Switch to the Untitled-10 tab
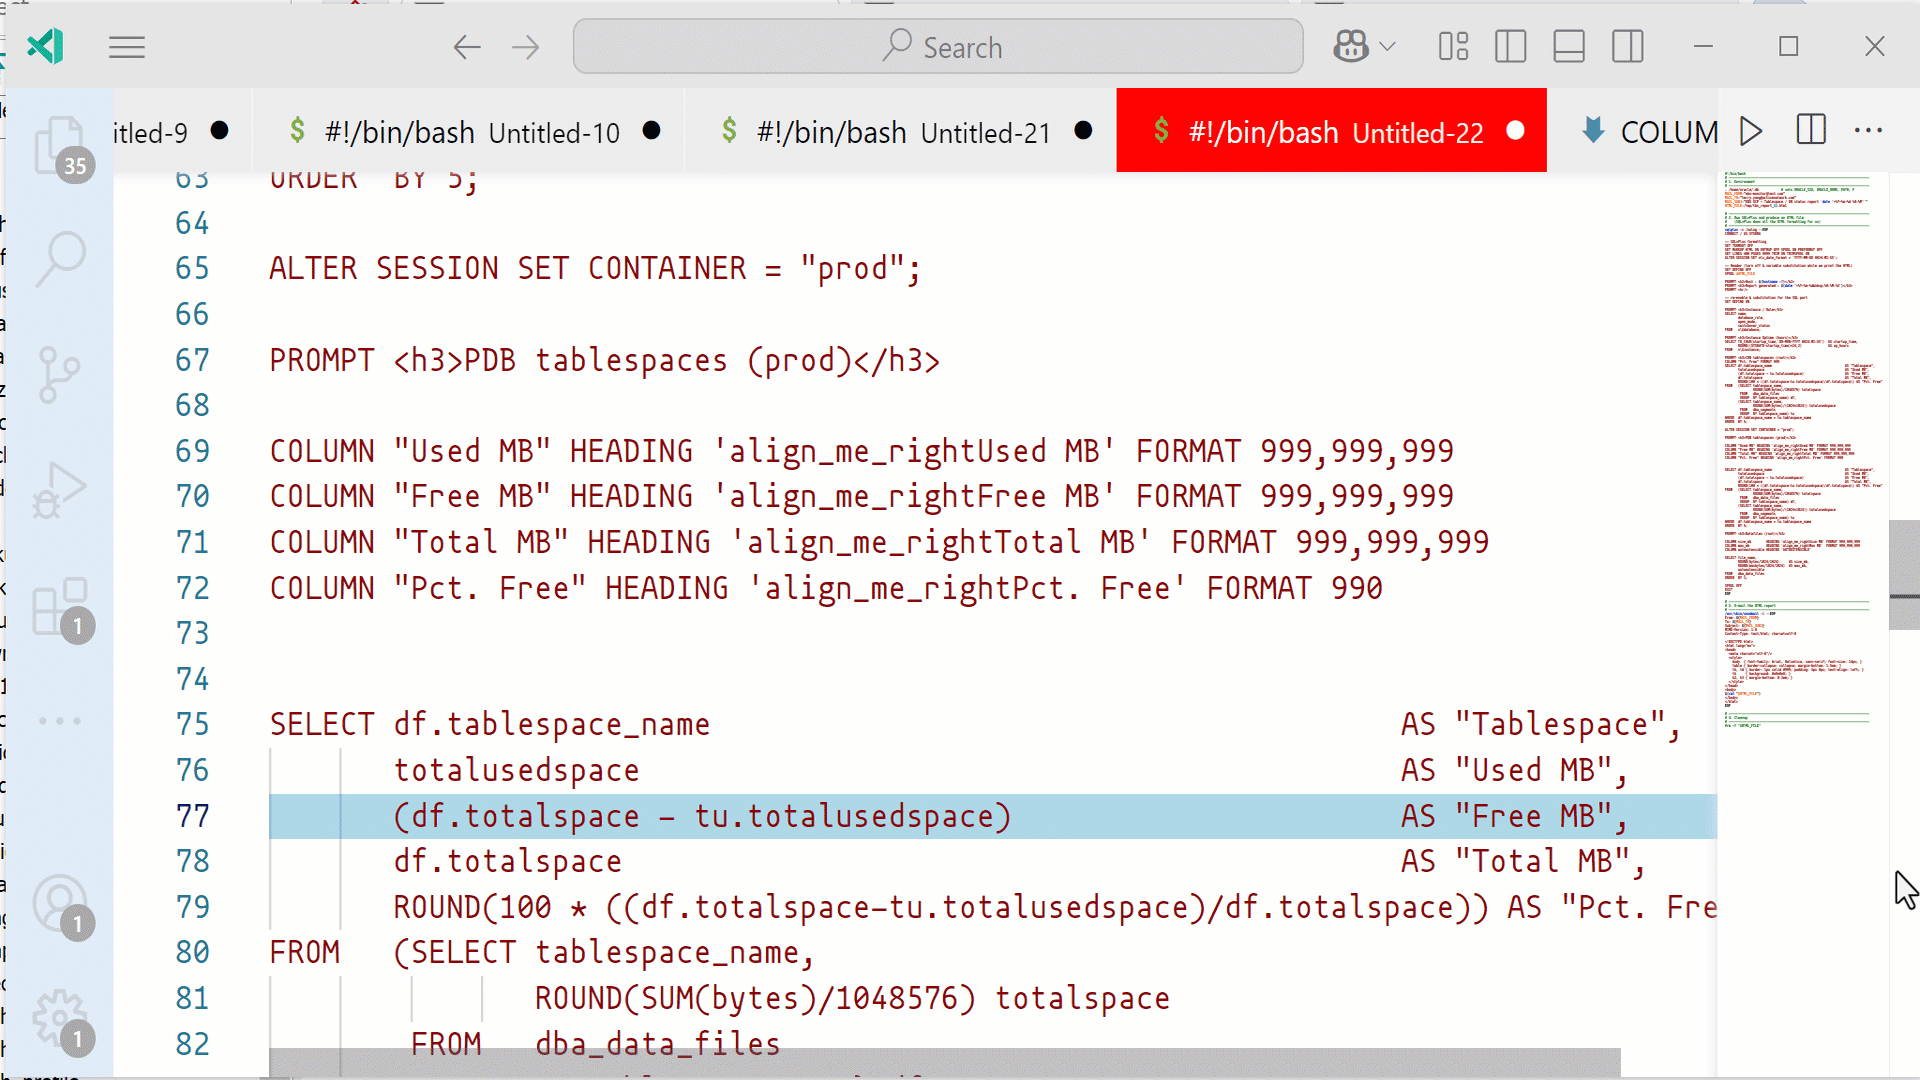Screen dimensions: 1920x1080 [470, 131]
